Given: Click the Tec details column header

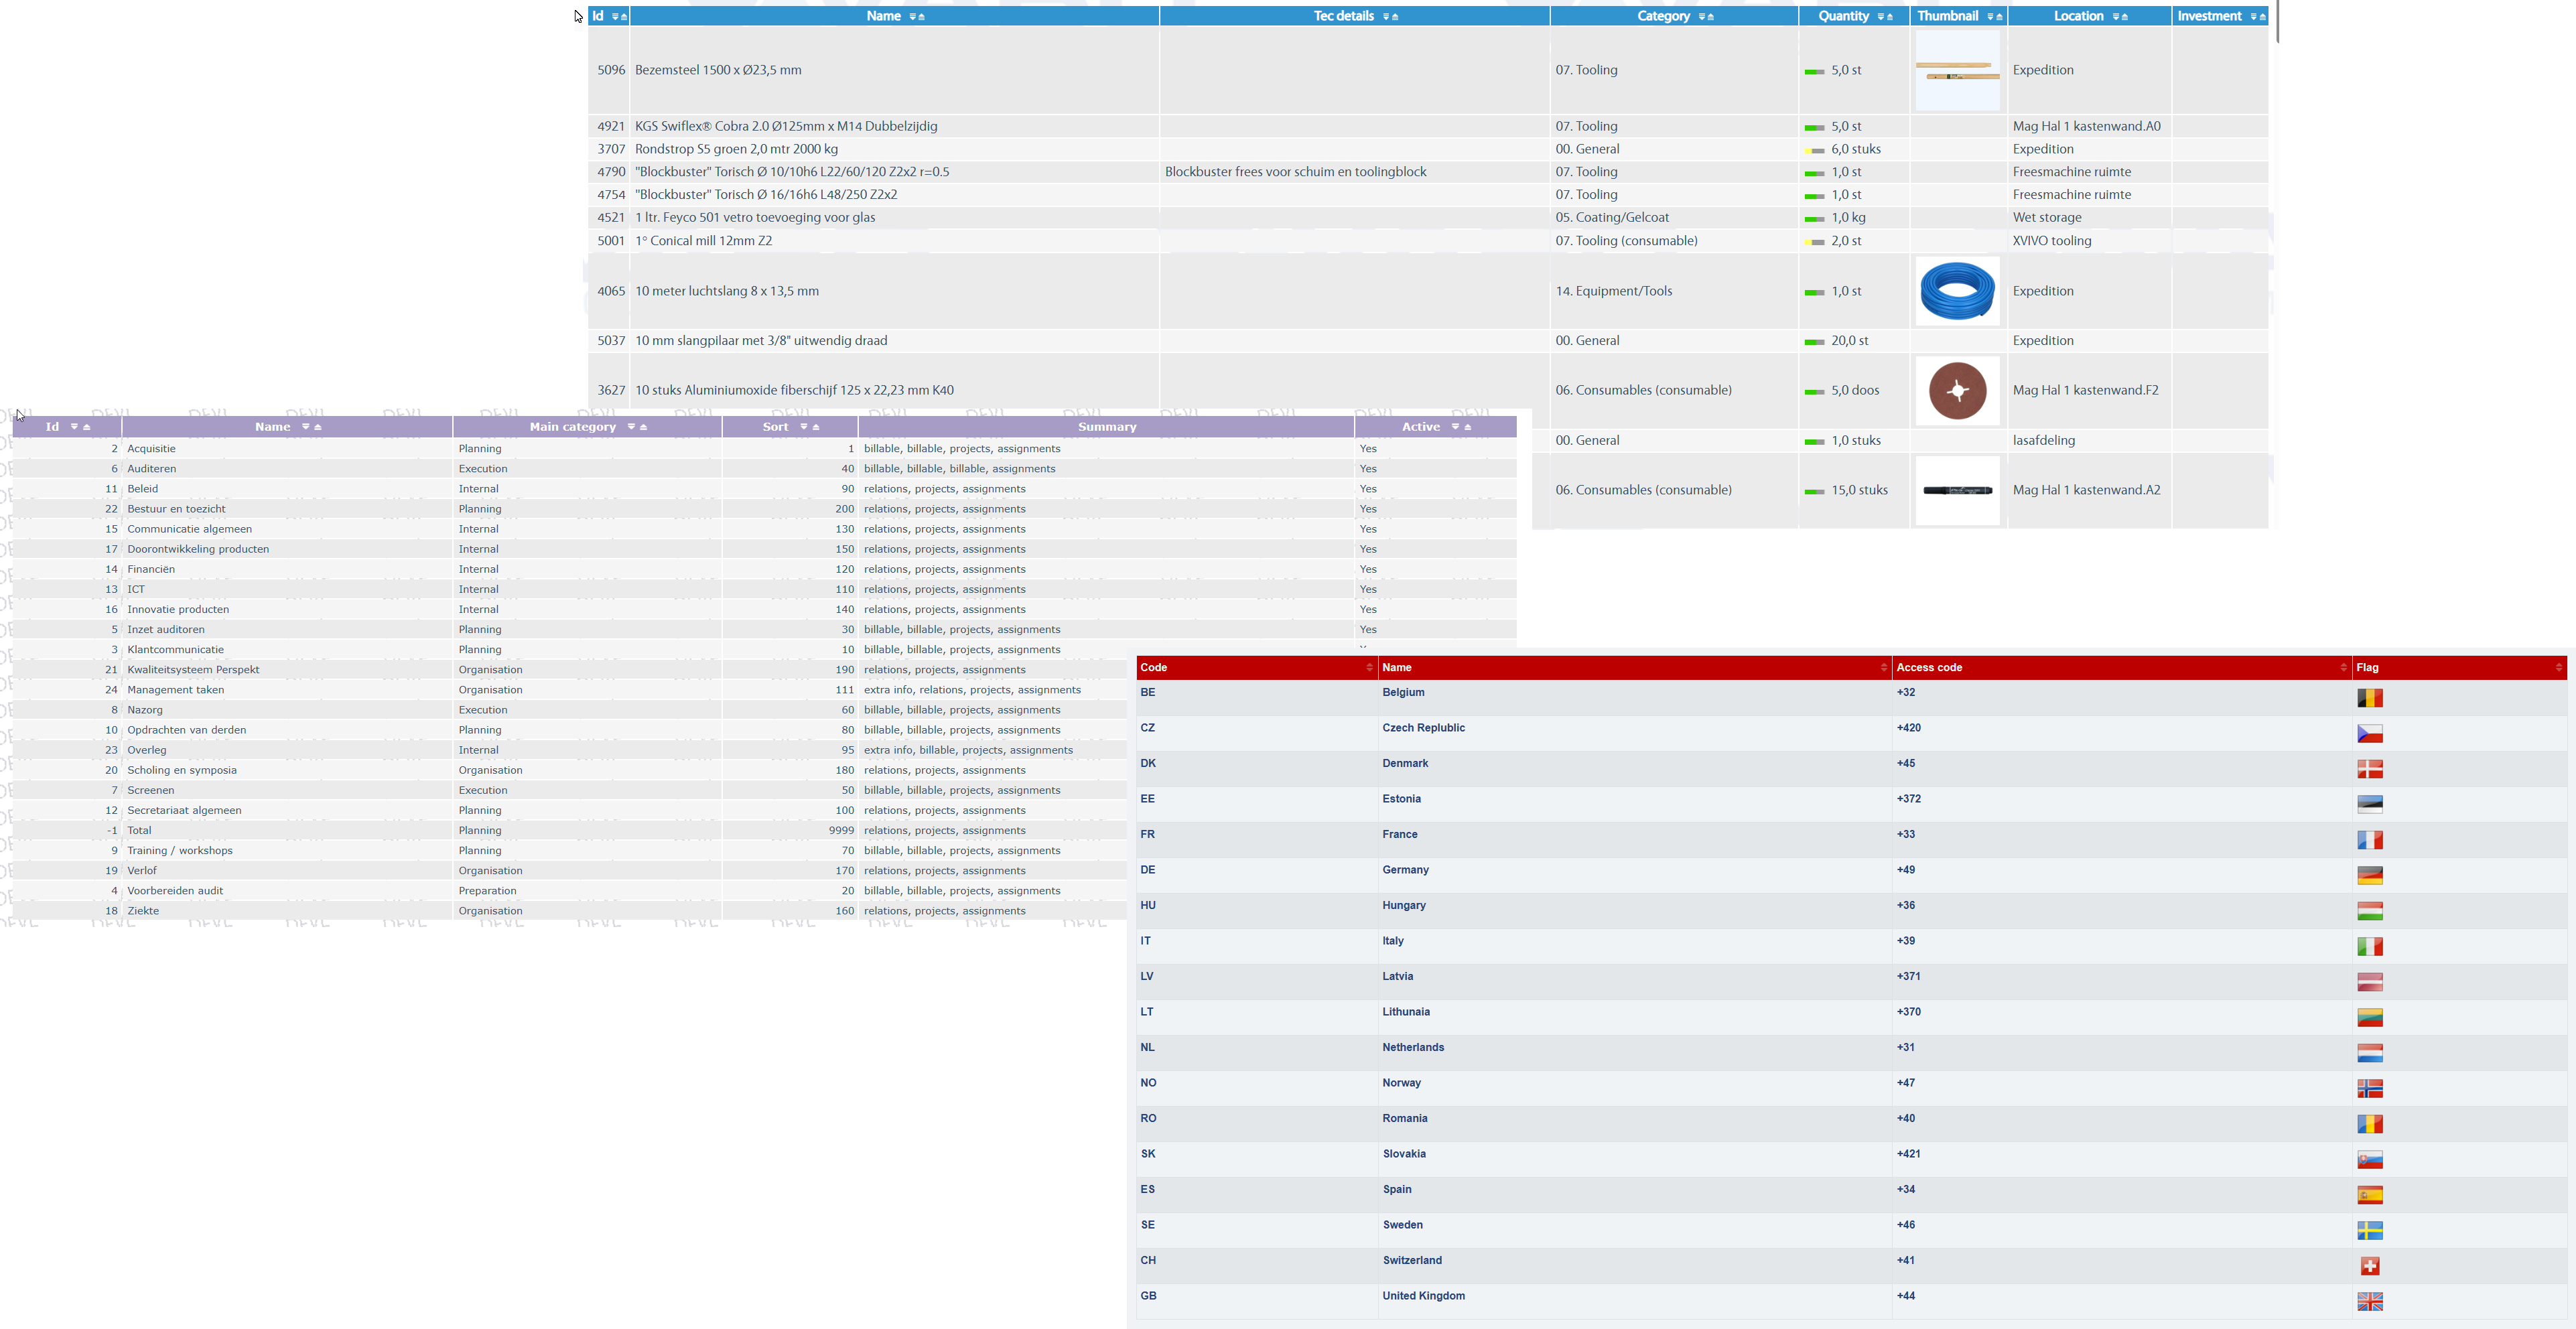Looking at the screenshot, I should 1343,16.
